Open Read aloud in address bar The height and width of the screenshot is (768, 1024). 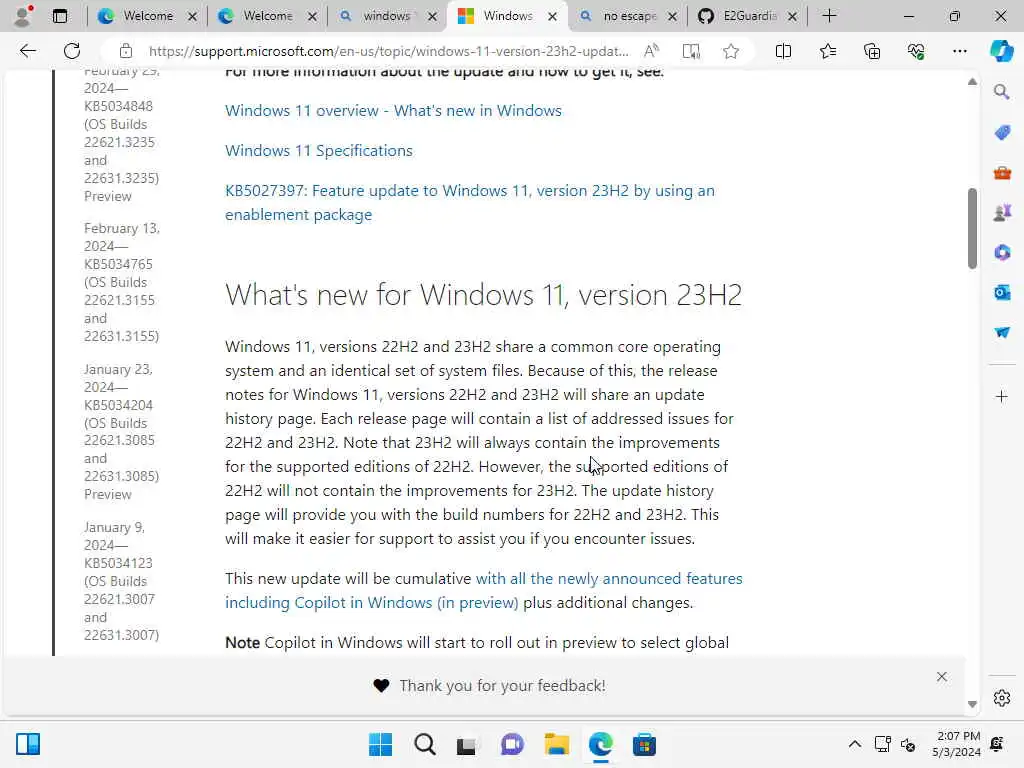[651, 51]
